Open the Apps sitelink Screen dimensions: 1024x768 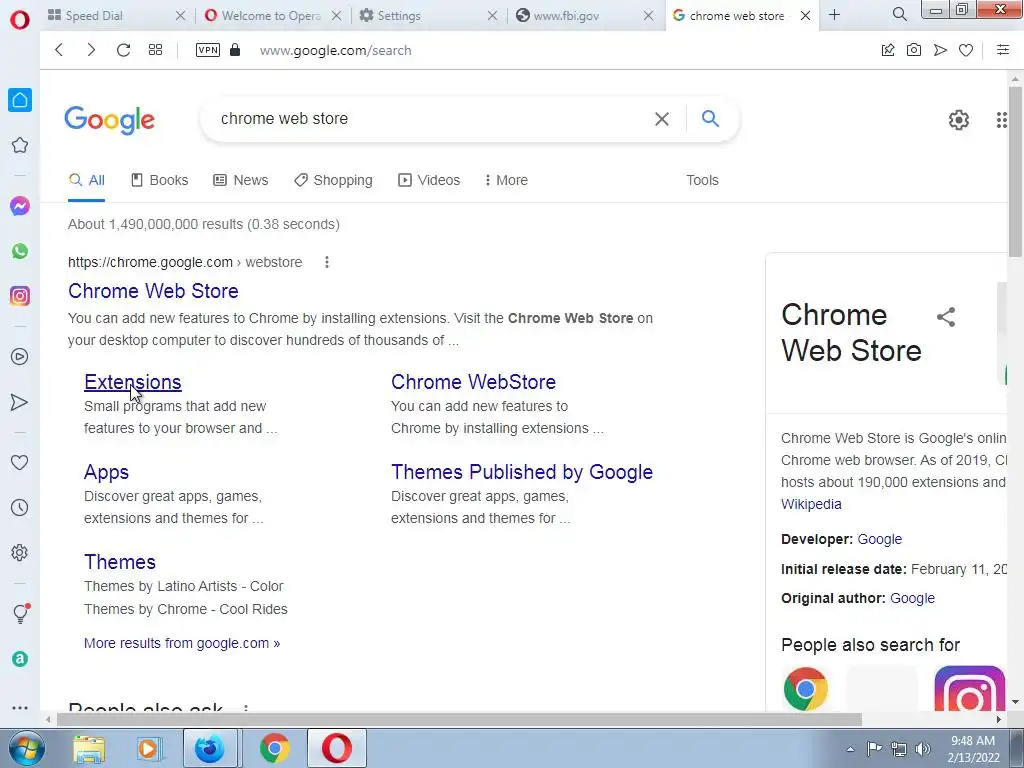[106, 472]
